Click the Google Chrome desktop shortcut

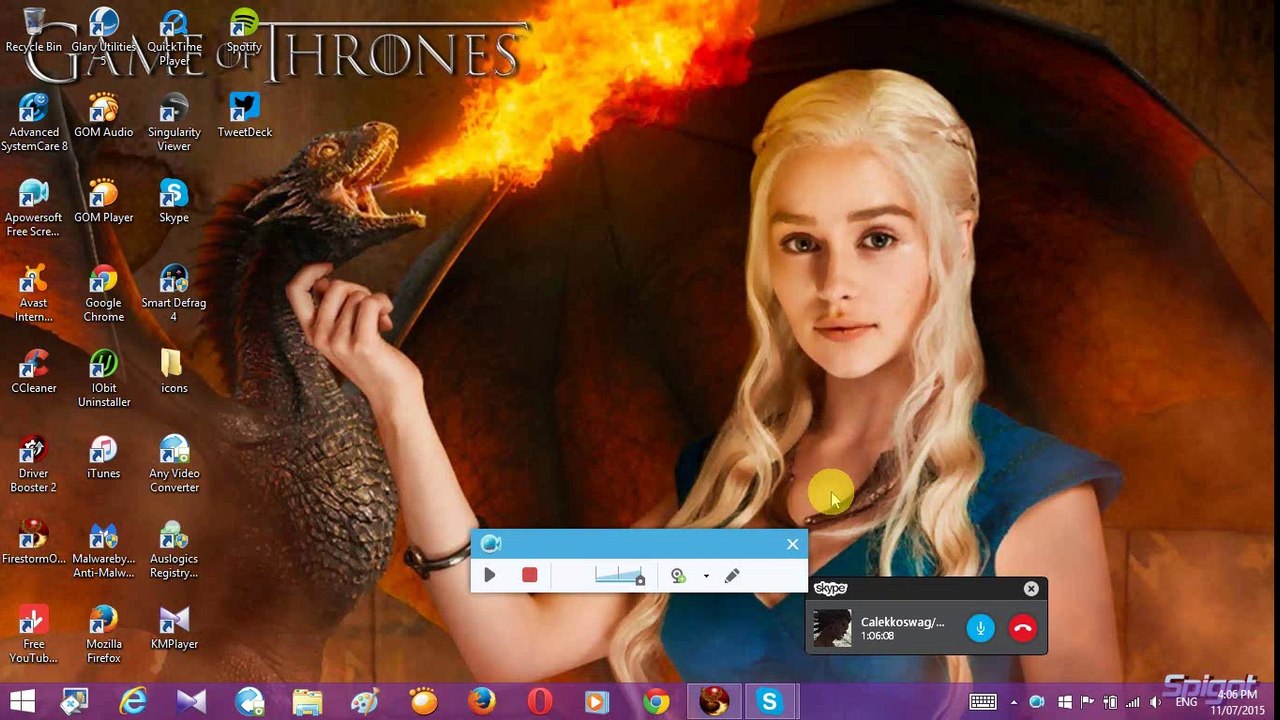103,293
